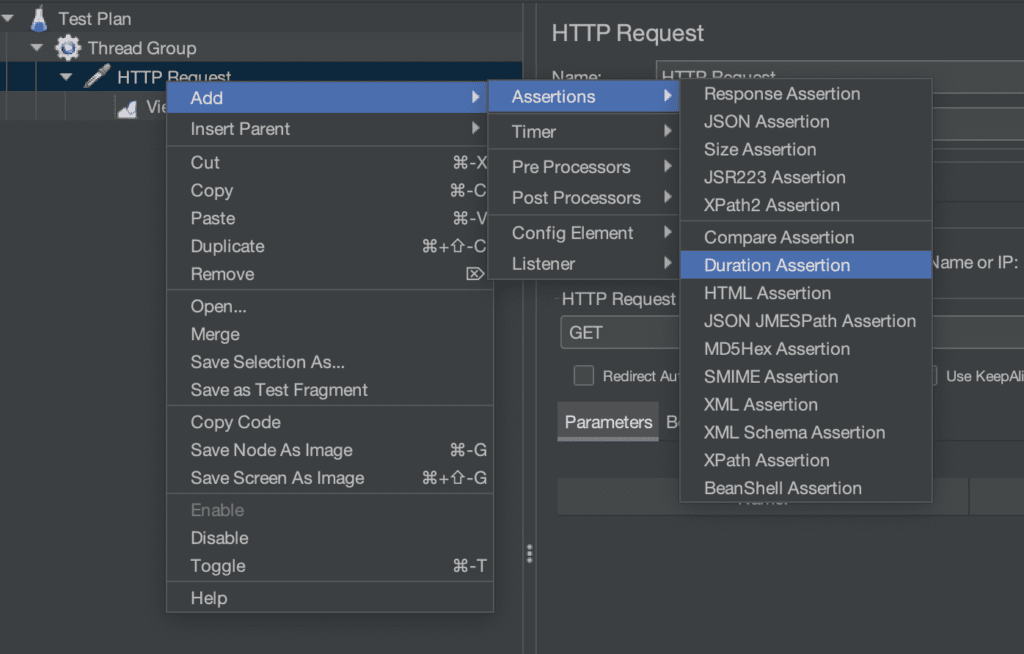Open the Add submenu
Screen dimensions: 1024x654
point(327,97)
